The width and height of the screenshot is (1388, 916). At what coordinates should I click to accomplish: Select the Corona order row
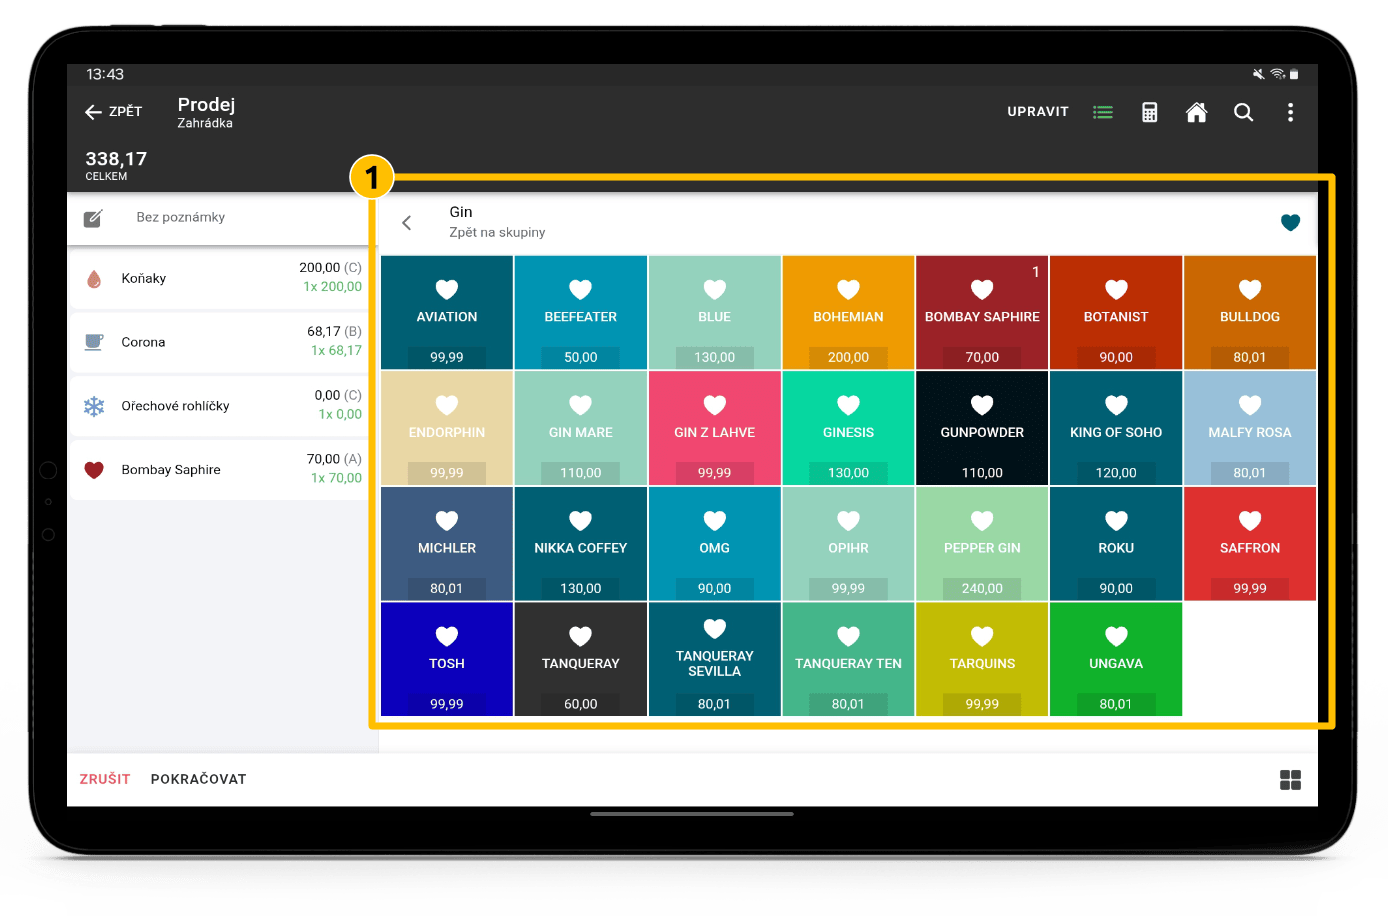click(x=220, y=341)
